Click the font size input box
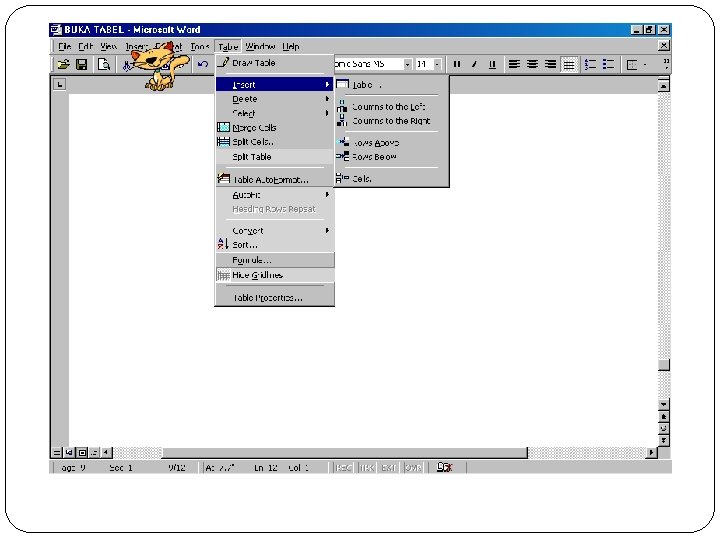This screenshot has height=540, width=720. [x=424, y=64]
